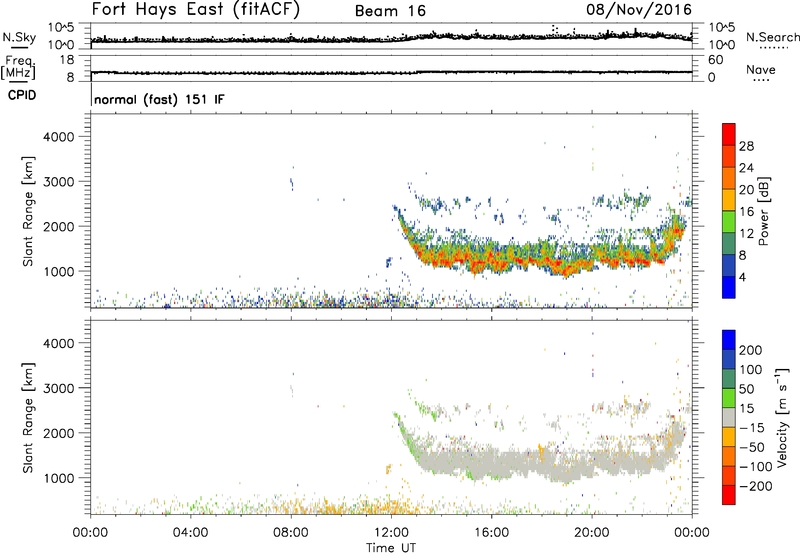Click gray band of velocity colorbar
This screenshot has width=800, height=554.
click(x=729, y=418)
